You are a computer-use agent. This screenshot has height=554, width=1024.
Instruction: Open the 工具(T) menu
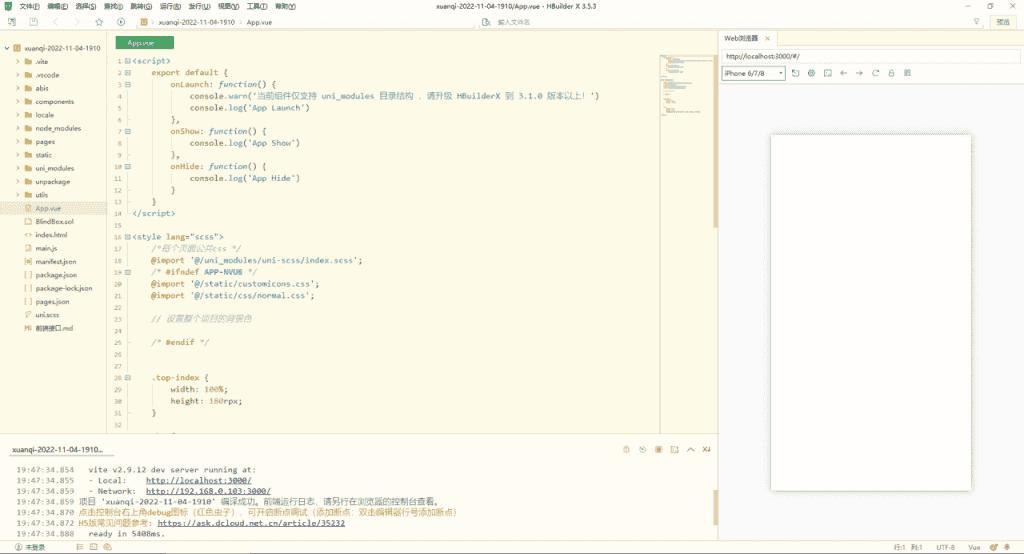pyautogui.click(x=257, y=7)
